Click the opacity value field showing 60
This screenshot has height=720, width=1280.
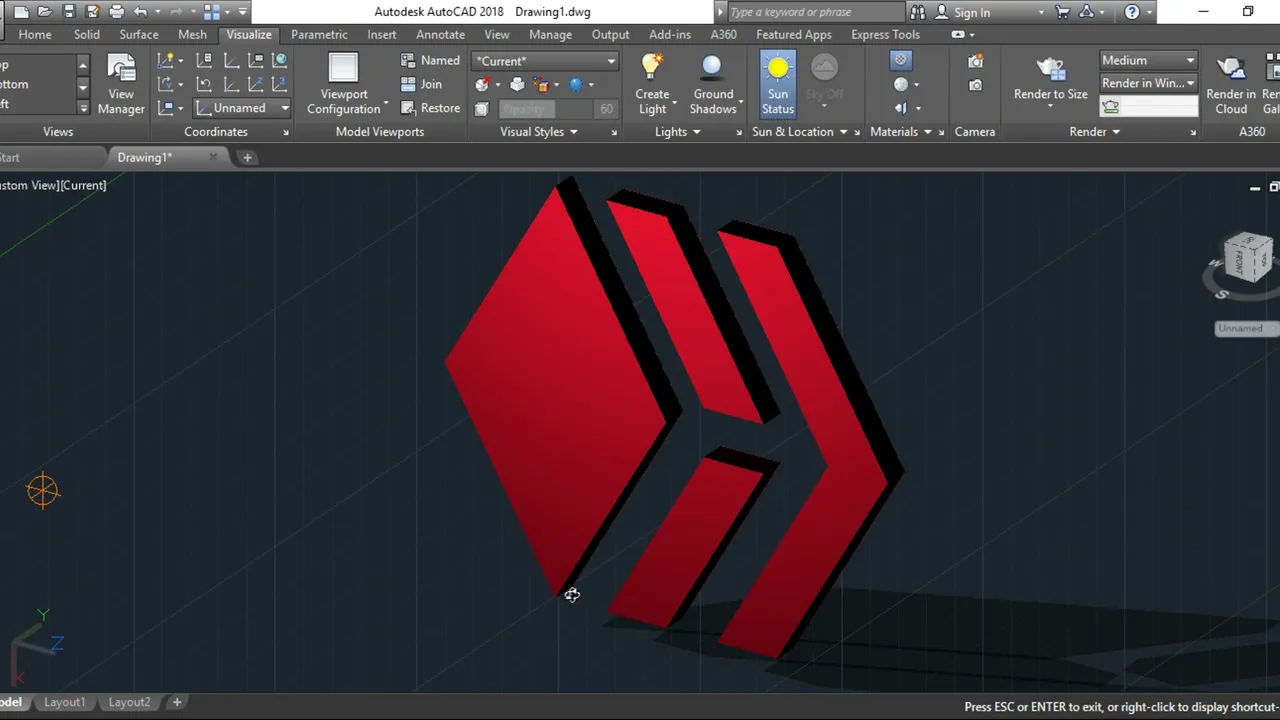(606, 108)
